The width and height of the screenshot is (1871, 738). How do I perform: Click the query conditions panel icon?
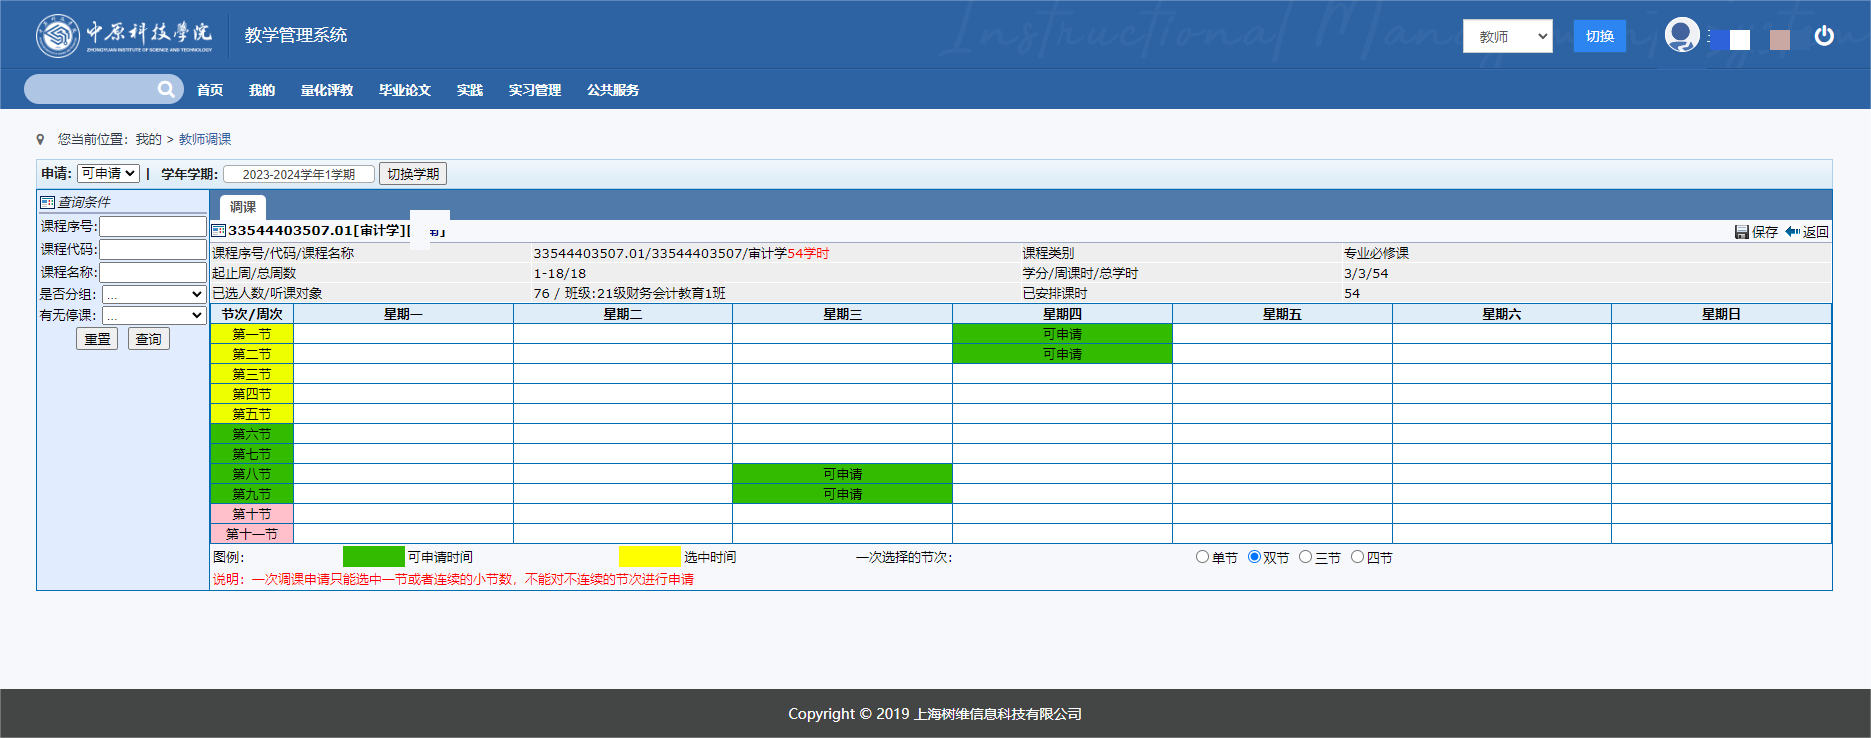coord(47,203)
